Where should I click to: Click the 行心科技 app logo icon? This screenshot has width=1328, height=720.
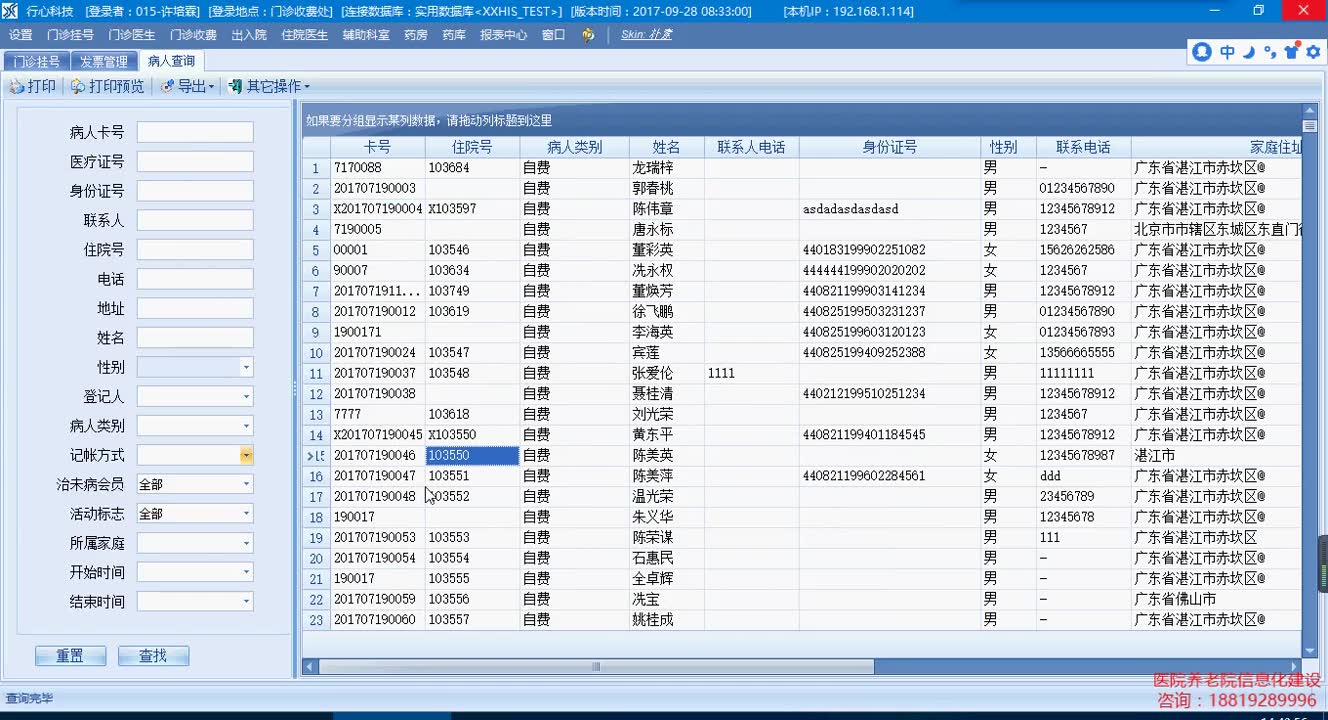(9, 10)
